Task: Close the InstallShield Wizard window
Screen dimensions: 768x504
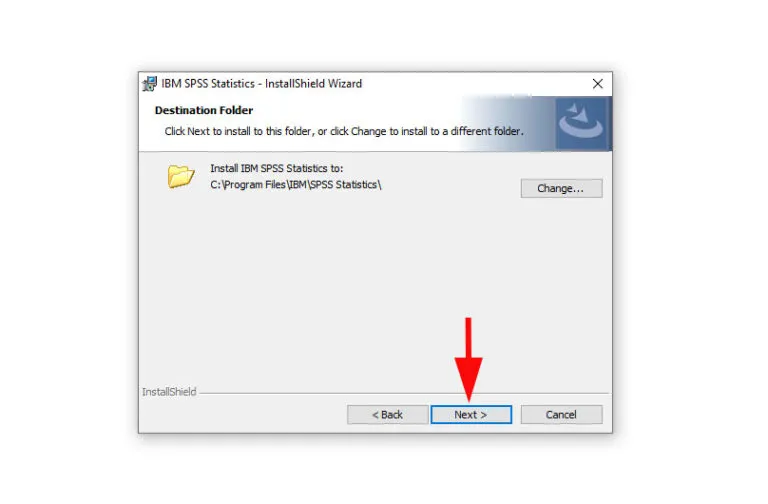Action: [597, 84]
